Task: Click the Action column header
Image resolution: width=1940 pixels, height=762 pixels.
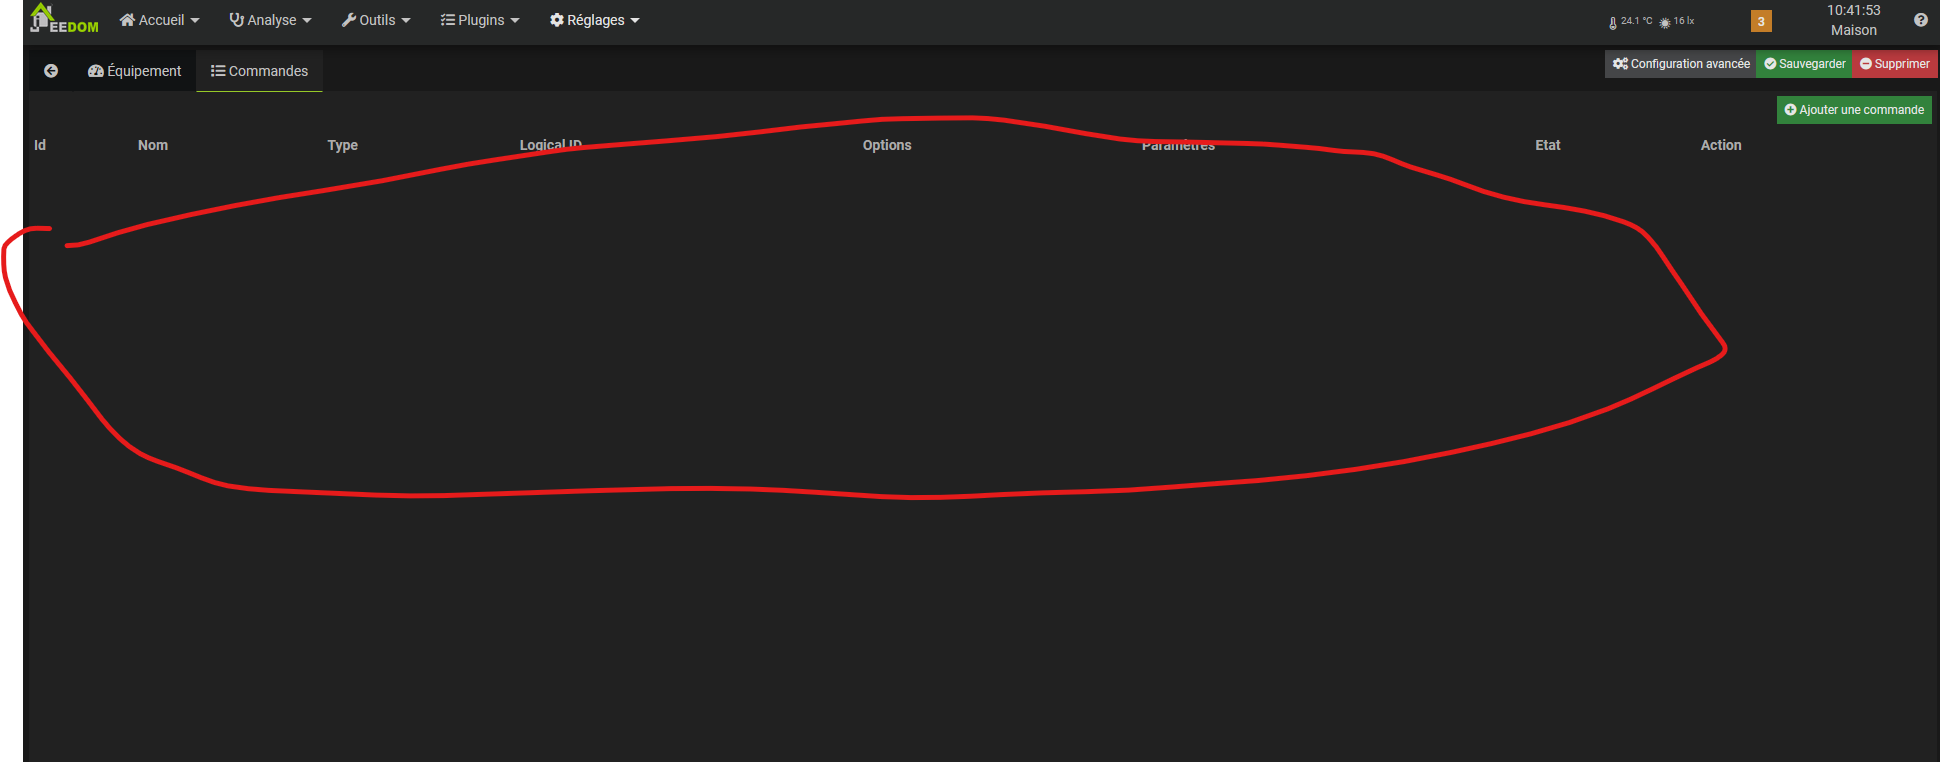Action: pos(1721,145)
